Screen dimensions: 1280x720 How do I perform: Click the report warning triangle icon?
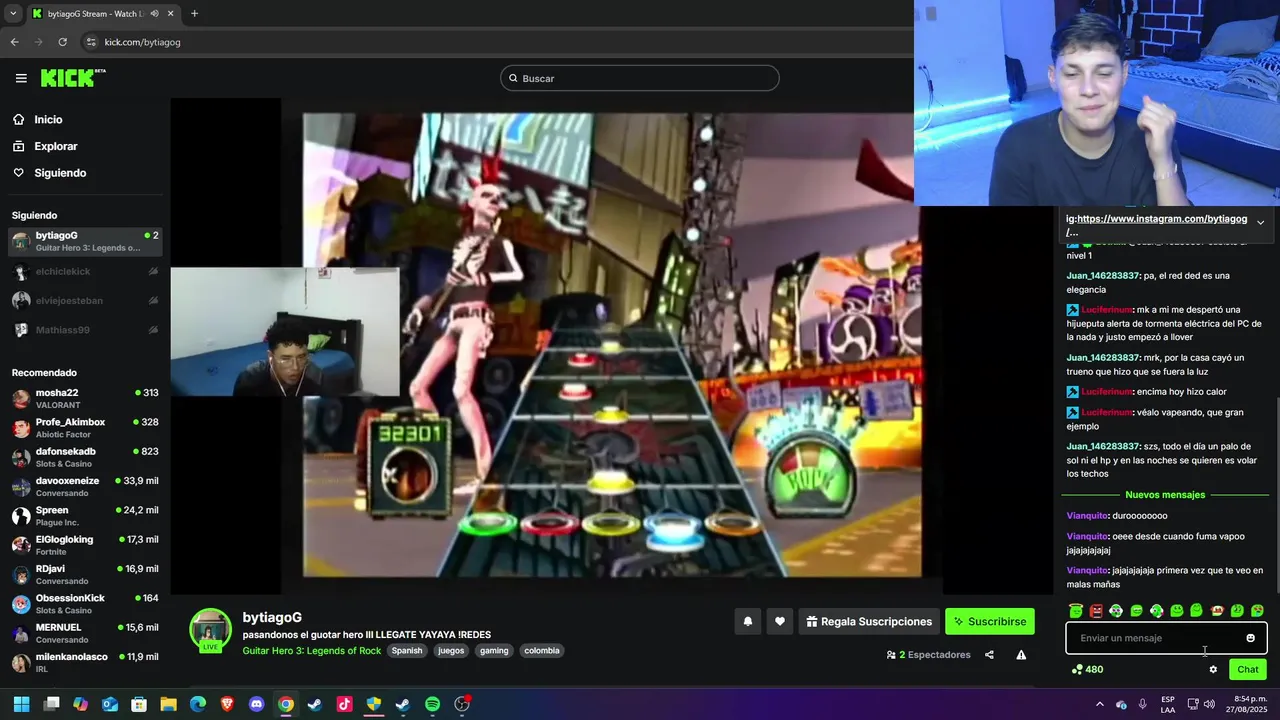(x=1021, y=655)
